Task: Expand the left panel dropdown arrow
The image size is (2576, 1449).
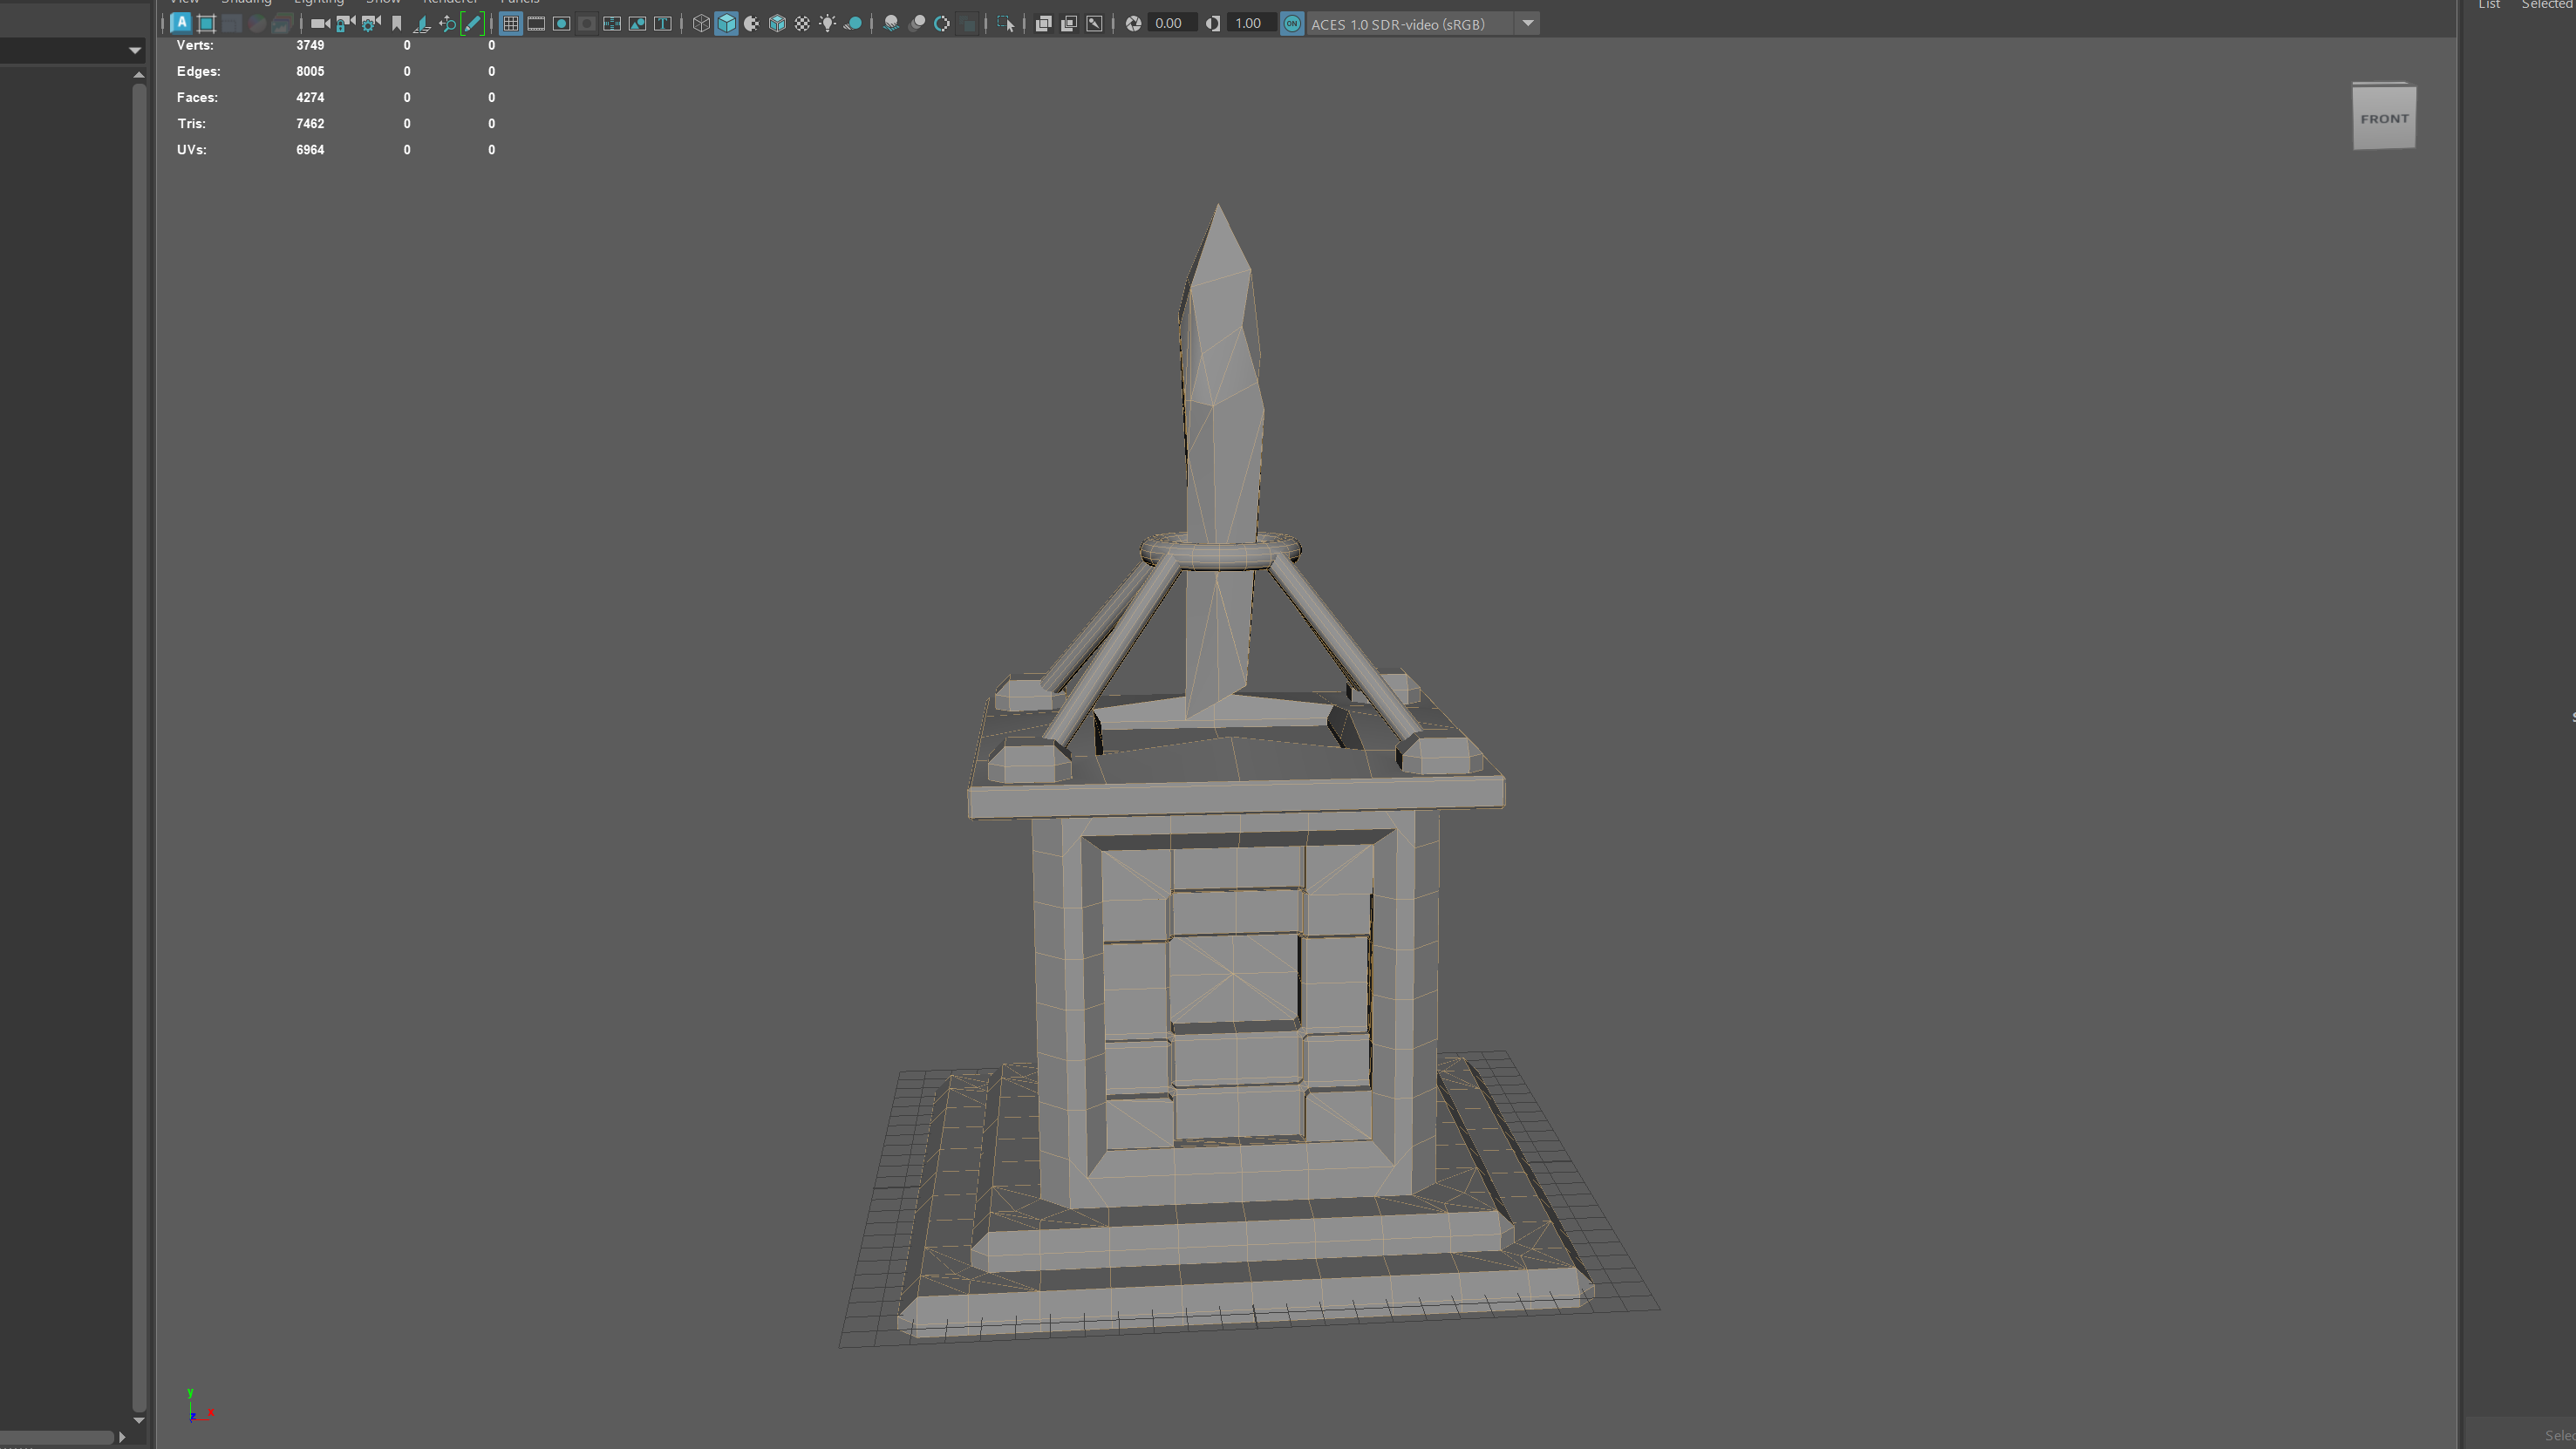Action: pyautogui.click(x=135, y=50)
